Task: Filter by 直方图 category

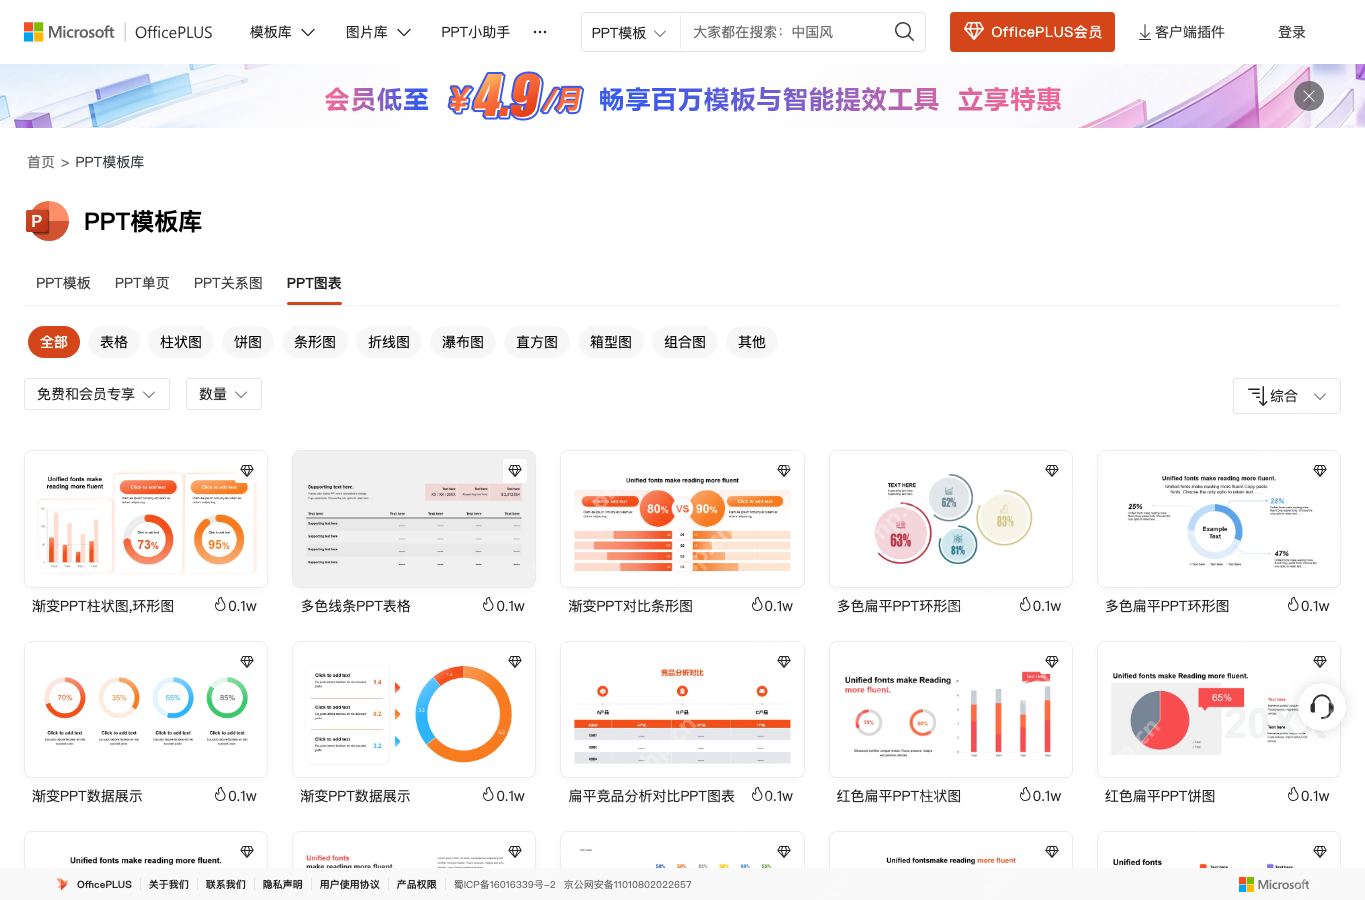Action: coord(537,342)
